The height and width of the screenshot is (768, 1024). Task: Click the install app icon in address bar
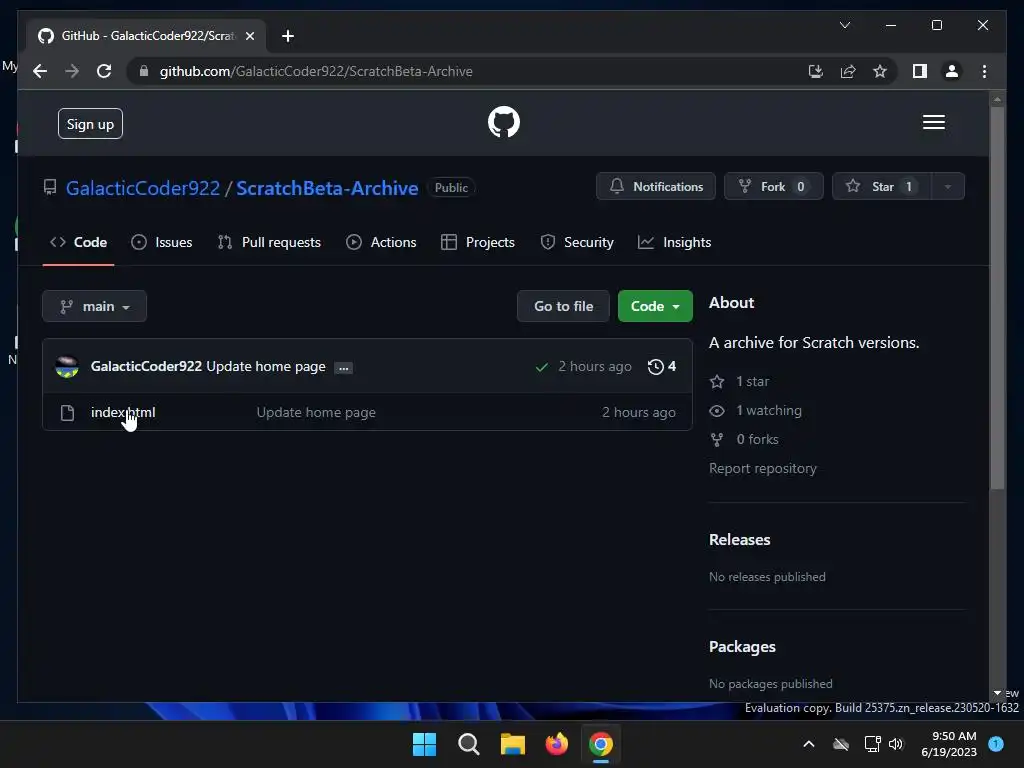(816, 71)
